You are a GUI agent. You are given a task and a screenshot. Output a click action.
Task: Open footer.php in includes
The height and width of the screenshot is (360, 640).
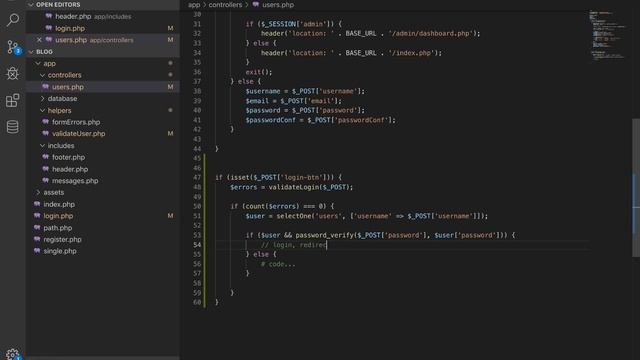[x=103, y=157]
